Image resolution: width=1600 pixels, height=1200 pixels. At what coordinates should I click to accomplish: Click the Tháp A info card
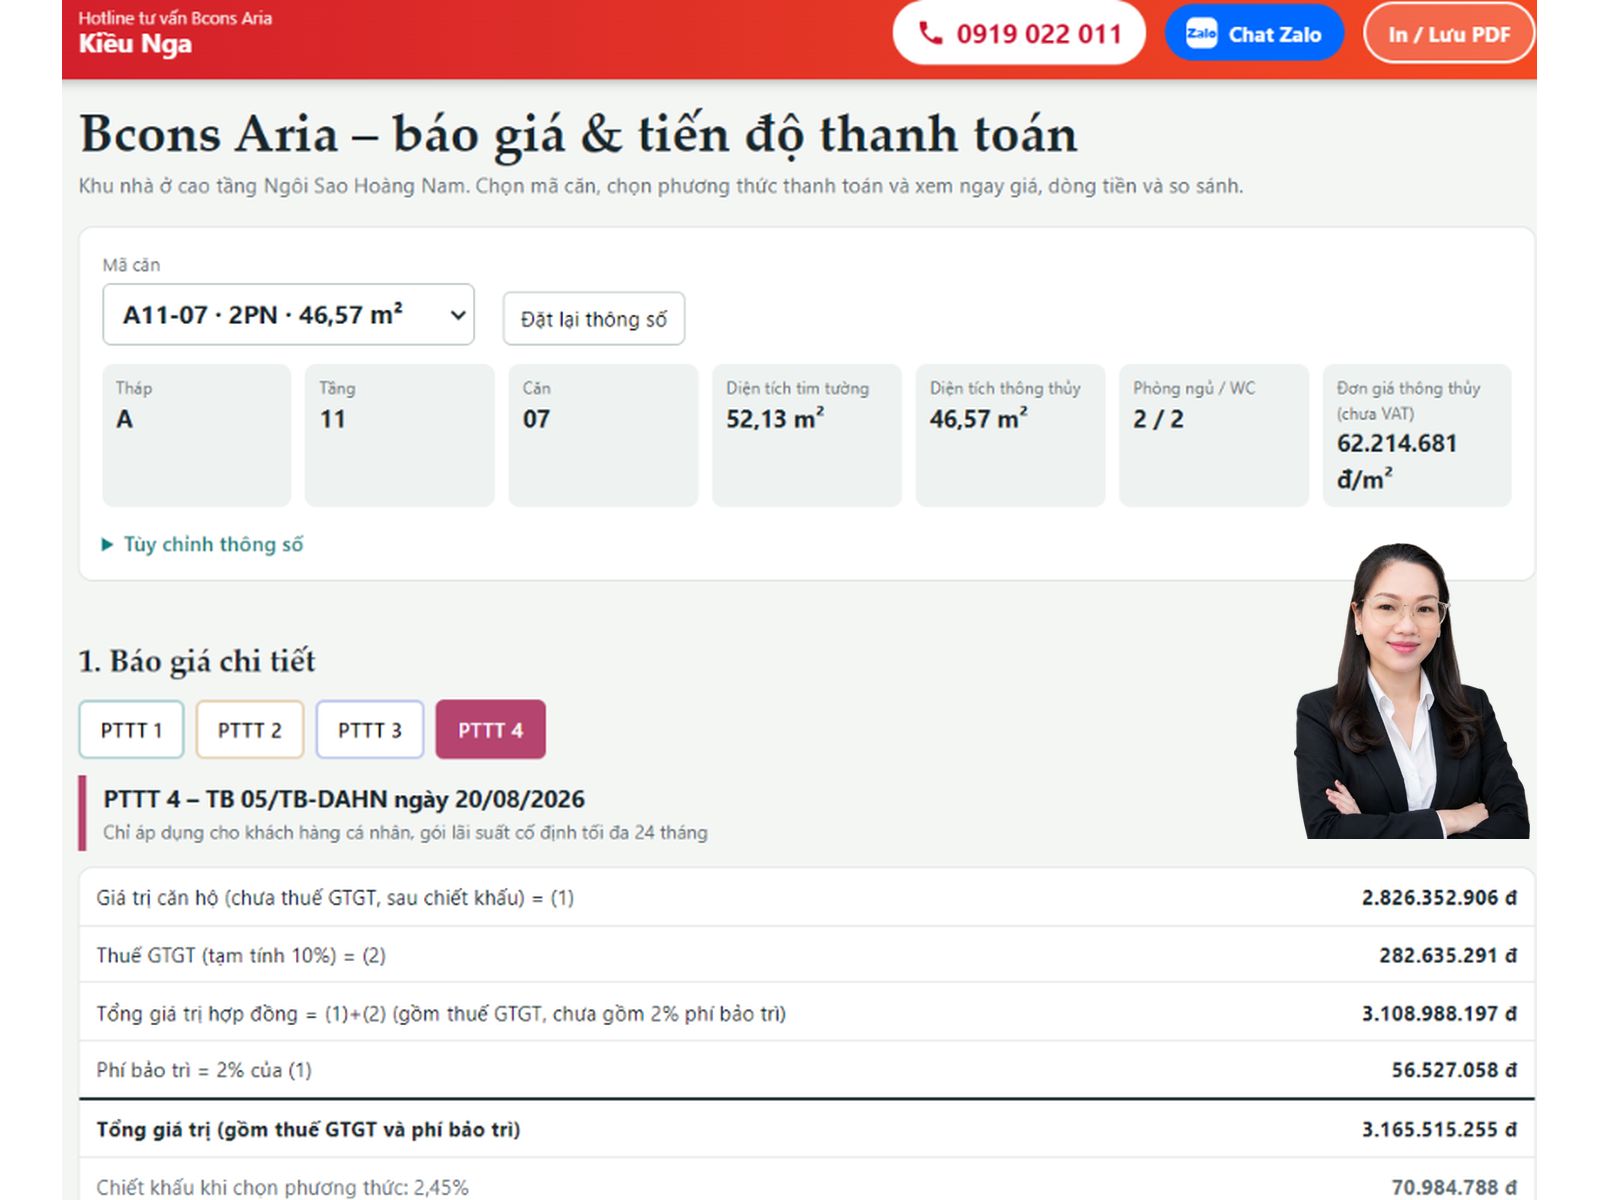[197, 435]
